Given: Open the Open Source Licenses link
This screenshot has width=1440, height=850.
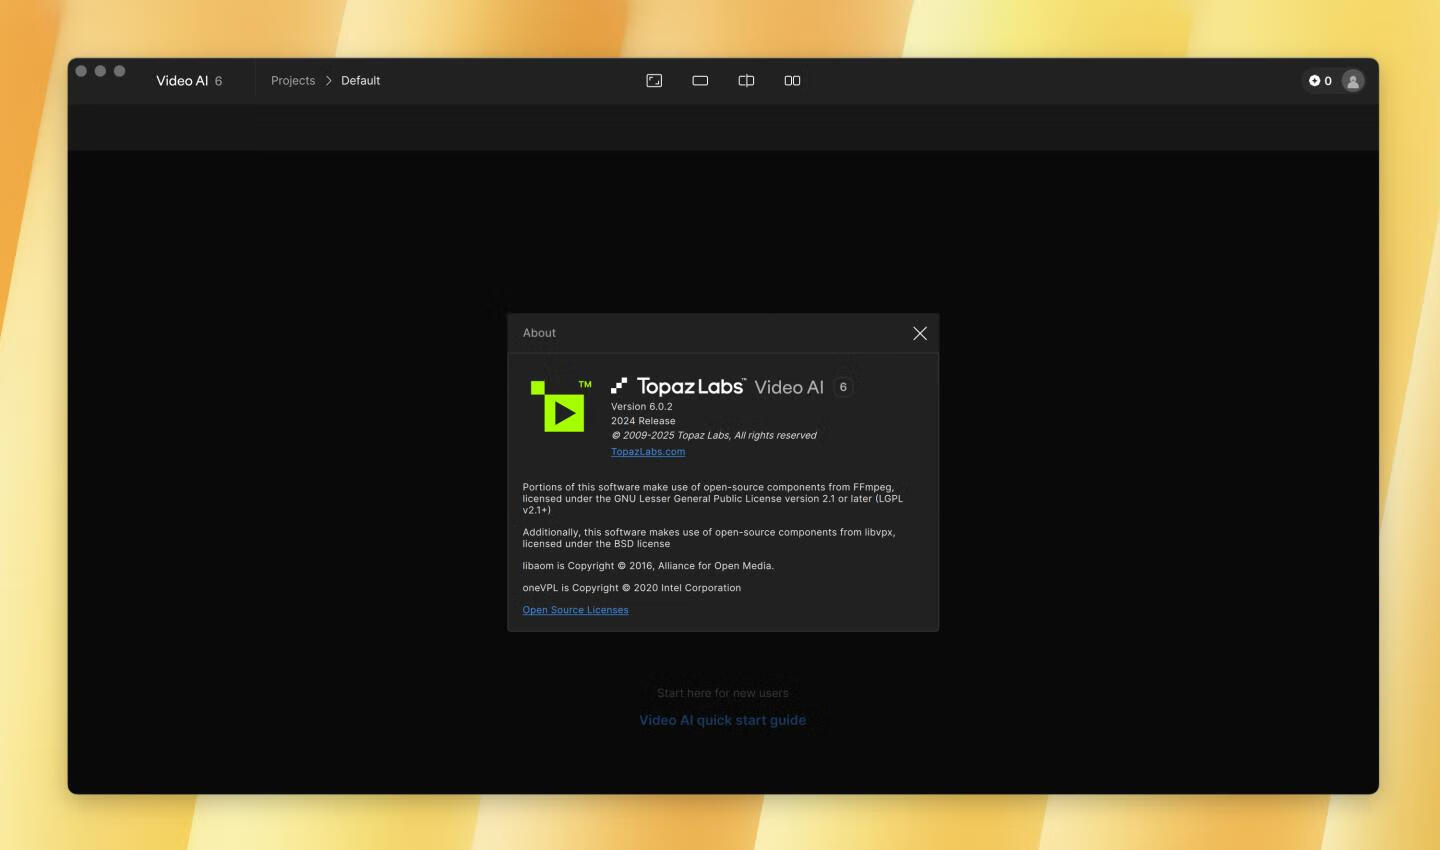Looking at the screenshot, I should pos(576,610).
